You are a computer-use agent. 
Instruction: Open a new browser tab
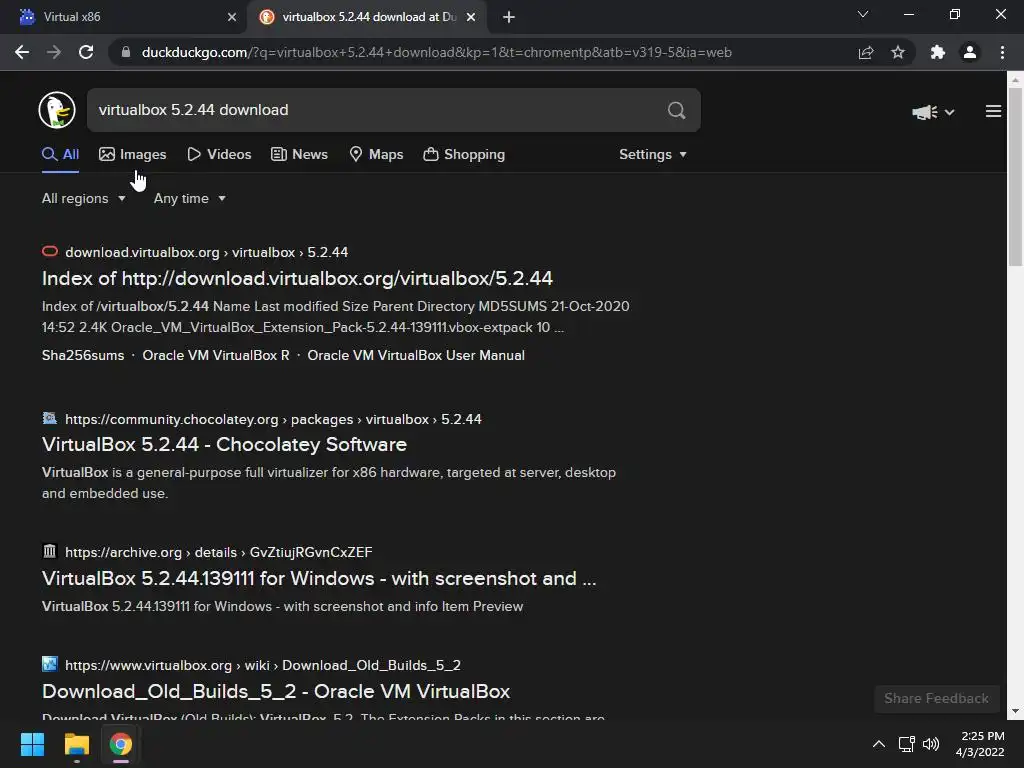pyautogui.click(x=509, y=17)
